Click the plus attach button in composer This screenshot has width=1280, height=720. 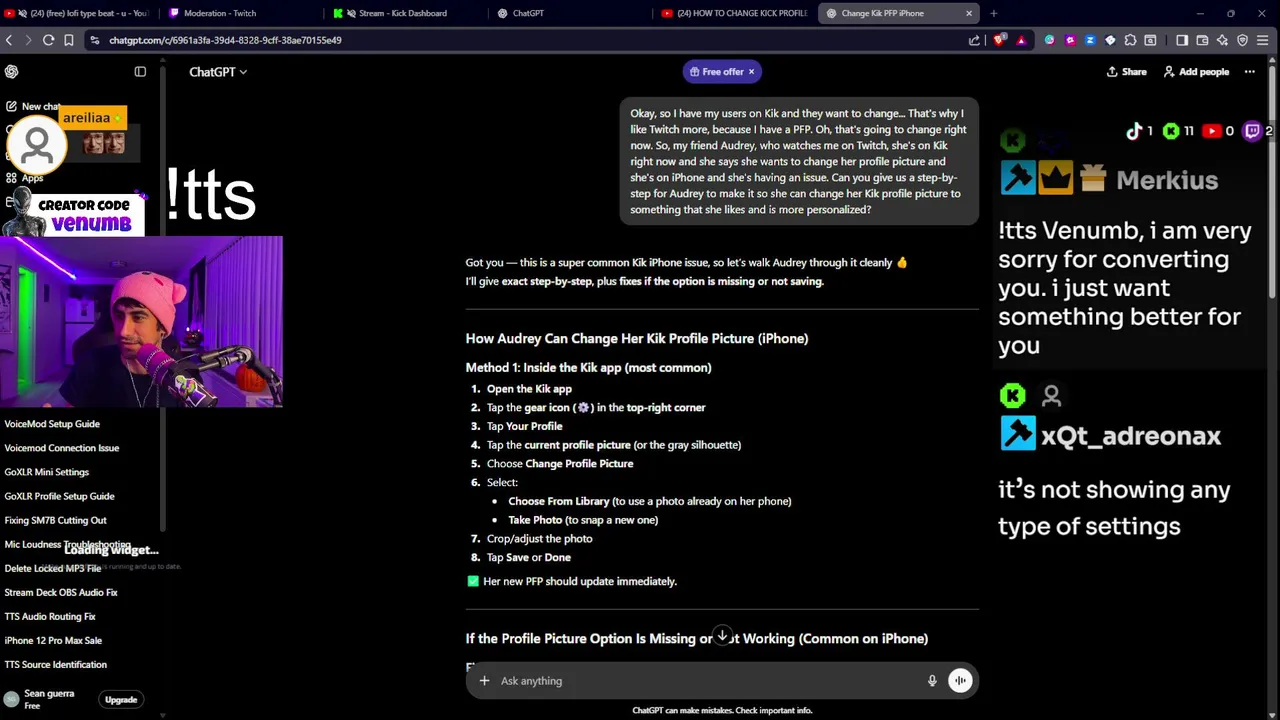pyautogui.click(x=484, y=681)
